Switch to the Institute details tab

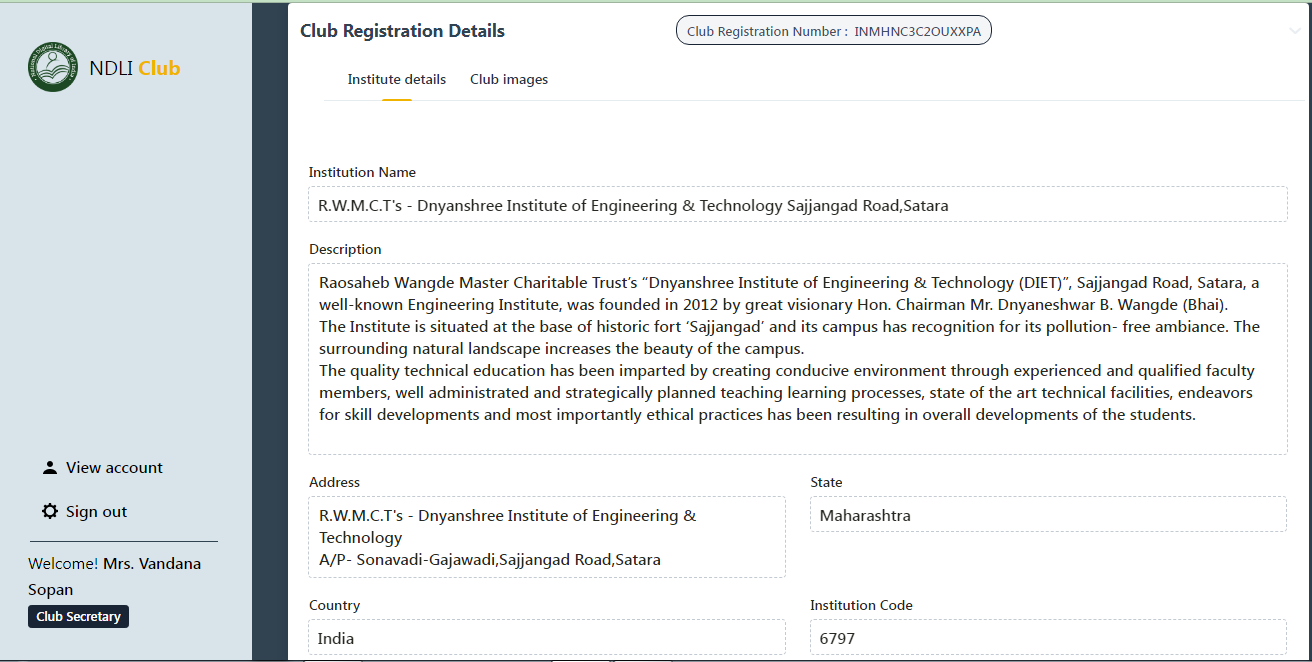[x=396, y=80]
